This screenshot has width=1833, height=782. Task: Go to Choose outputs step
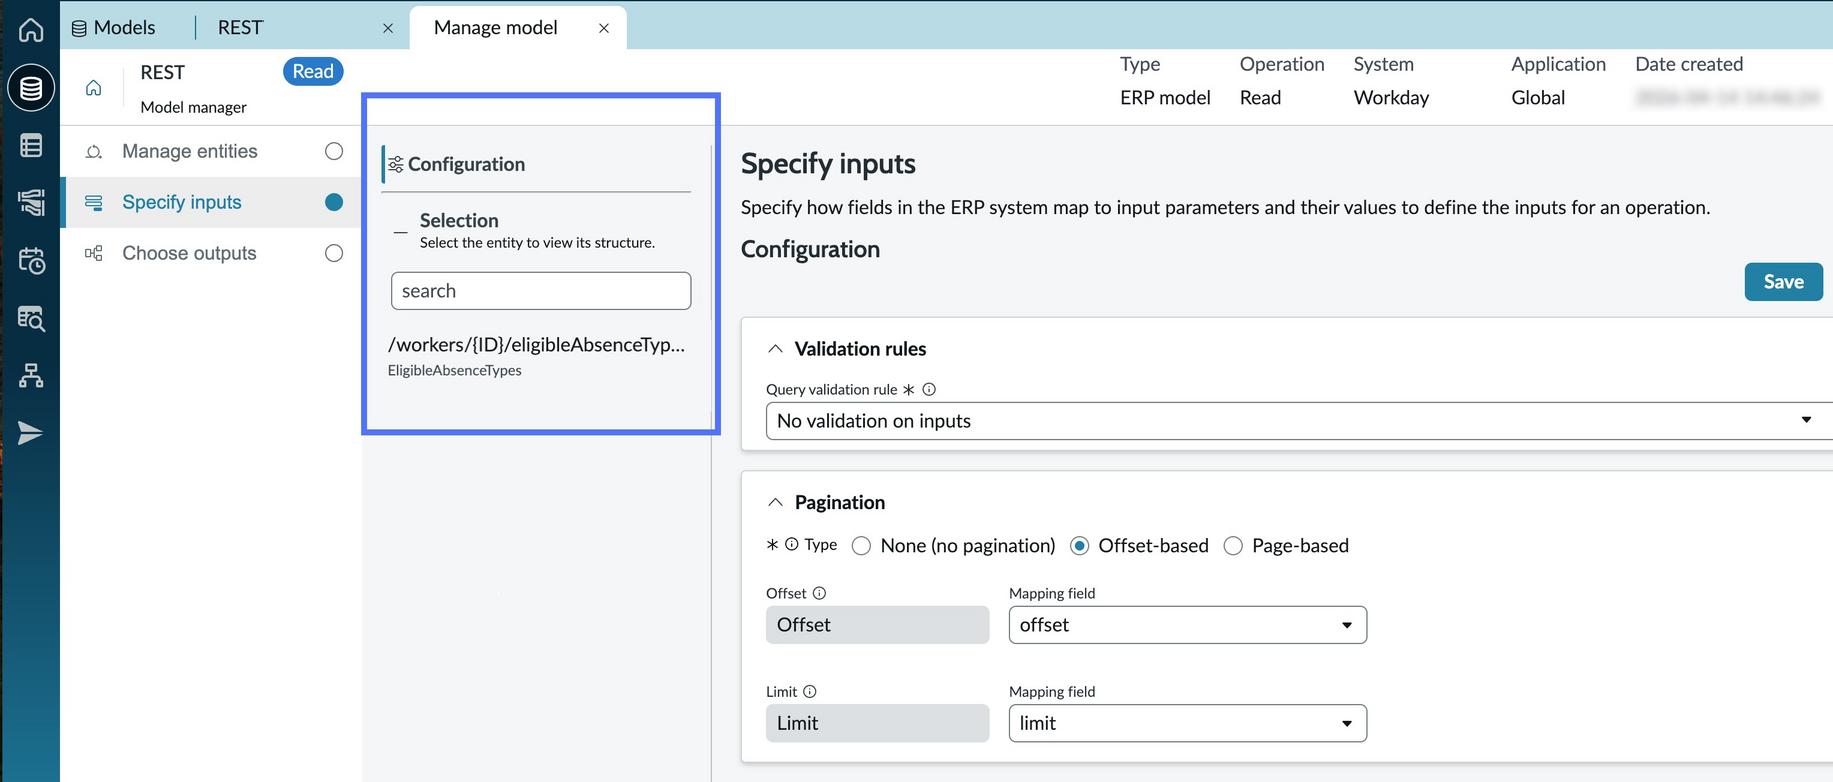pyautogui.click(x=211, y=253)
